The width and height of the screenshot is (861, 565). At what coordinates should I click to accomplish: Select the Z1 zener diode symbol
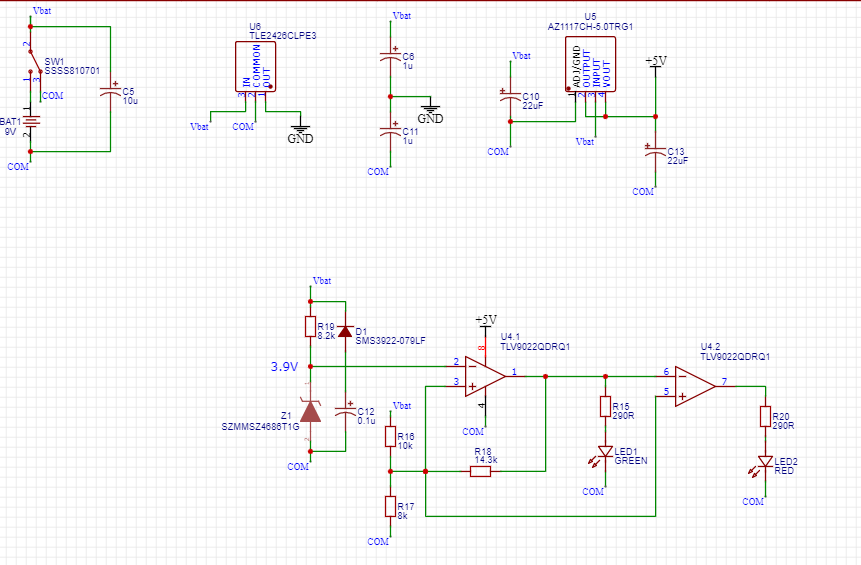[311, 411]
